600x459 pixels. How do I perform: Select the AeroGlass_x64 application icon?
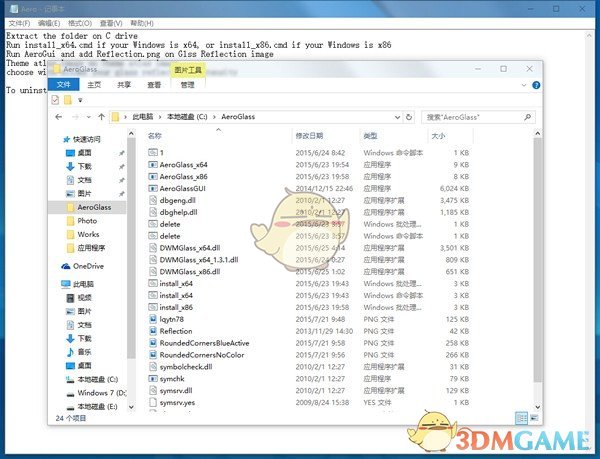(153, 165)
